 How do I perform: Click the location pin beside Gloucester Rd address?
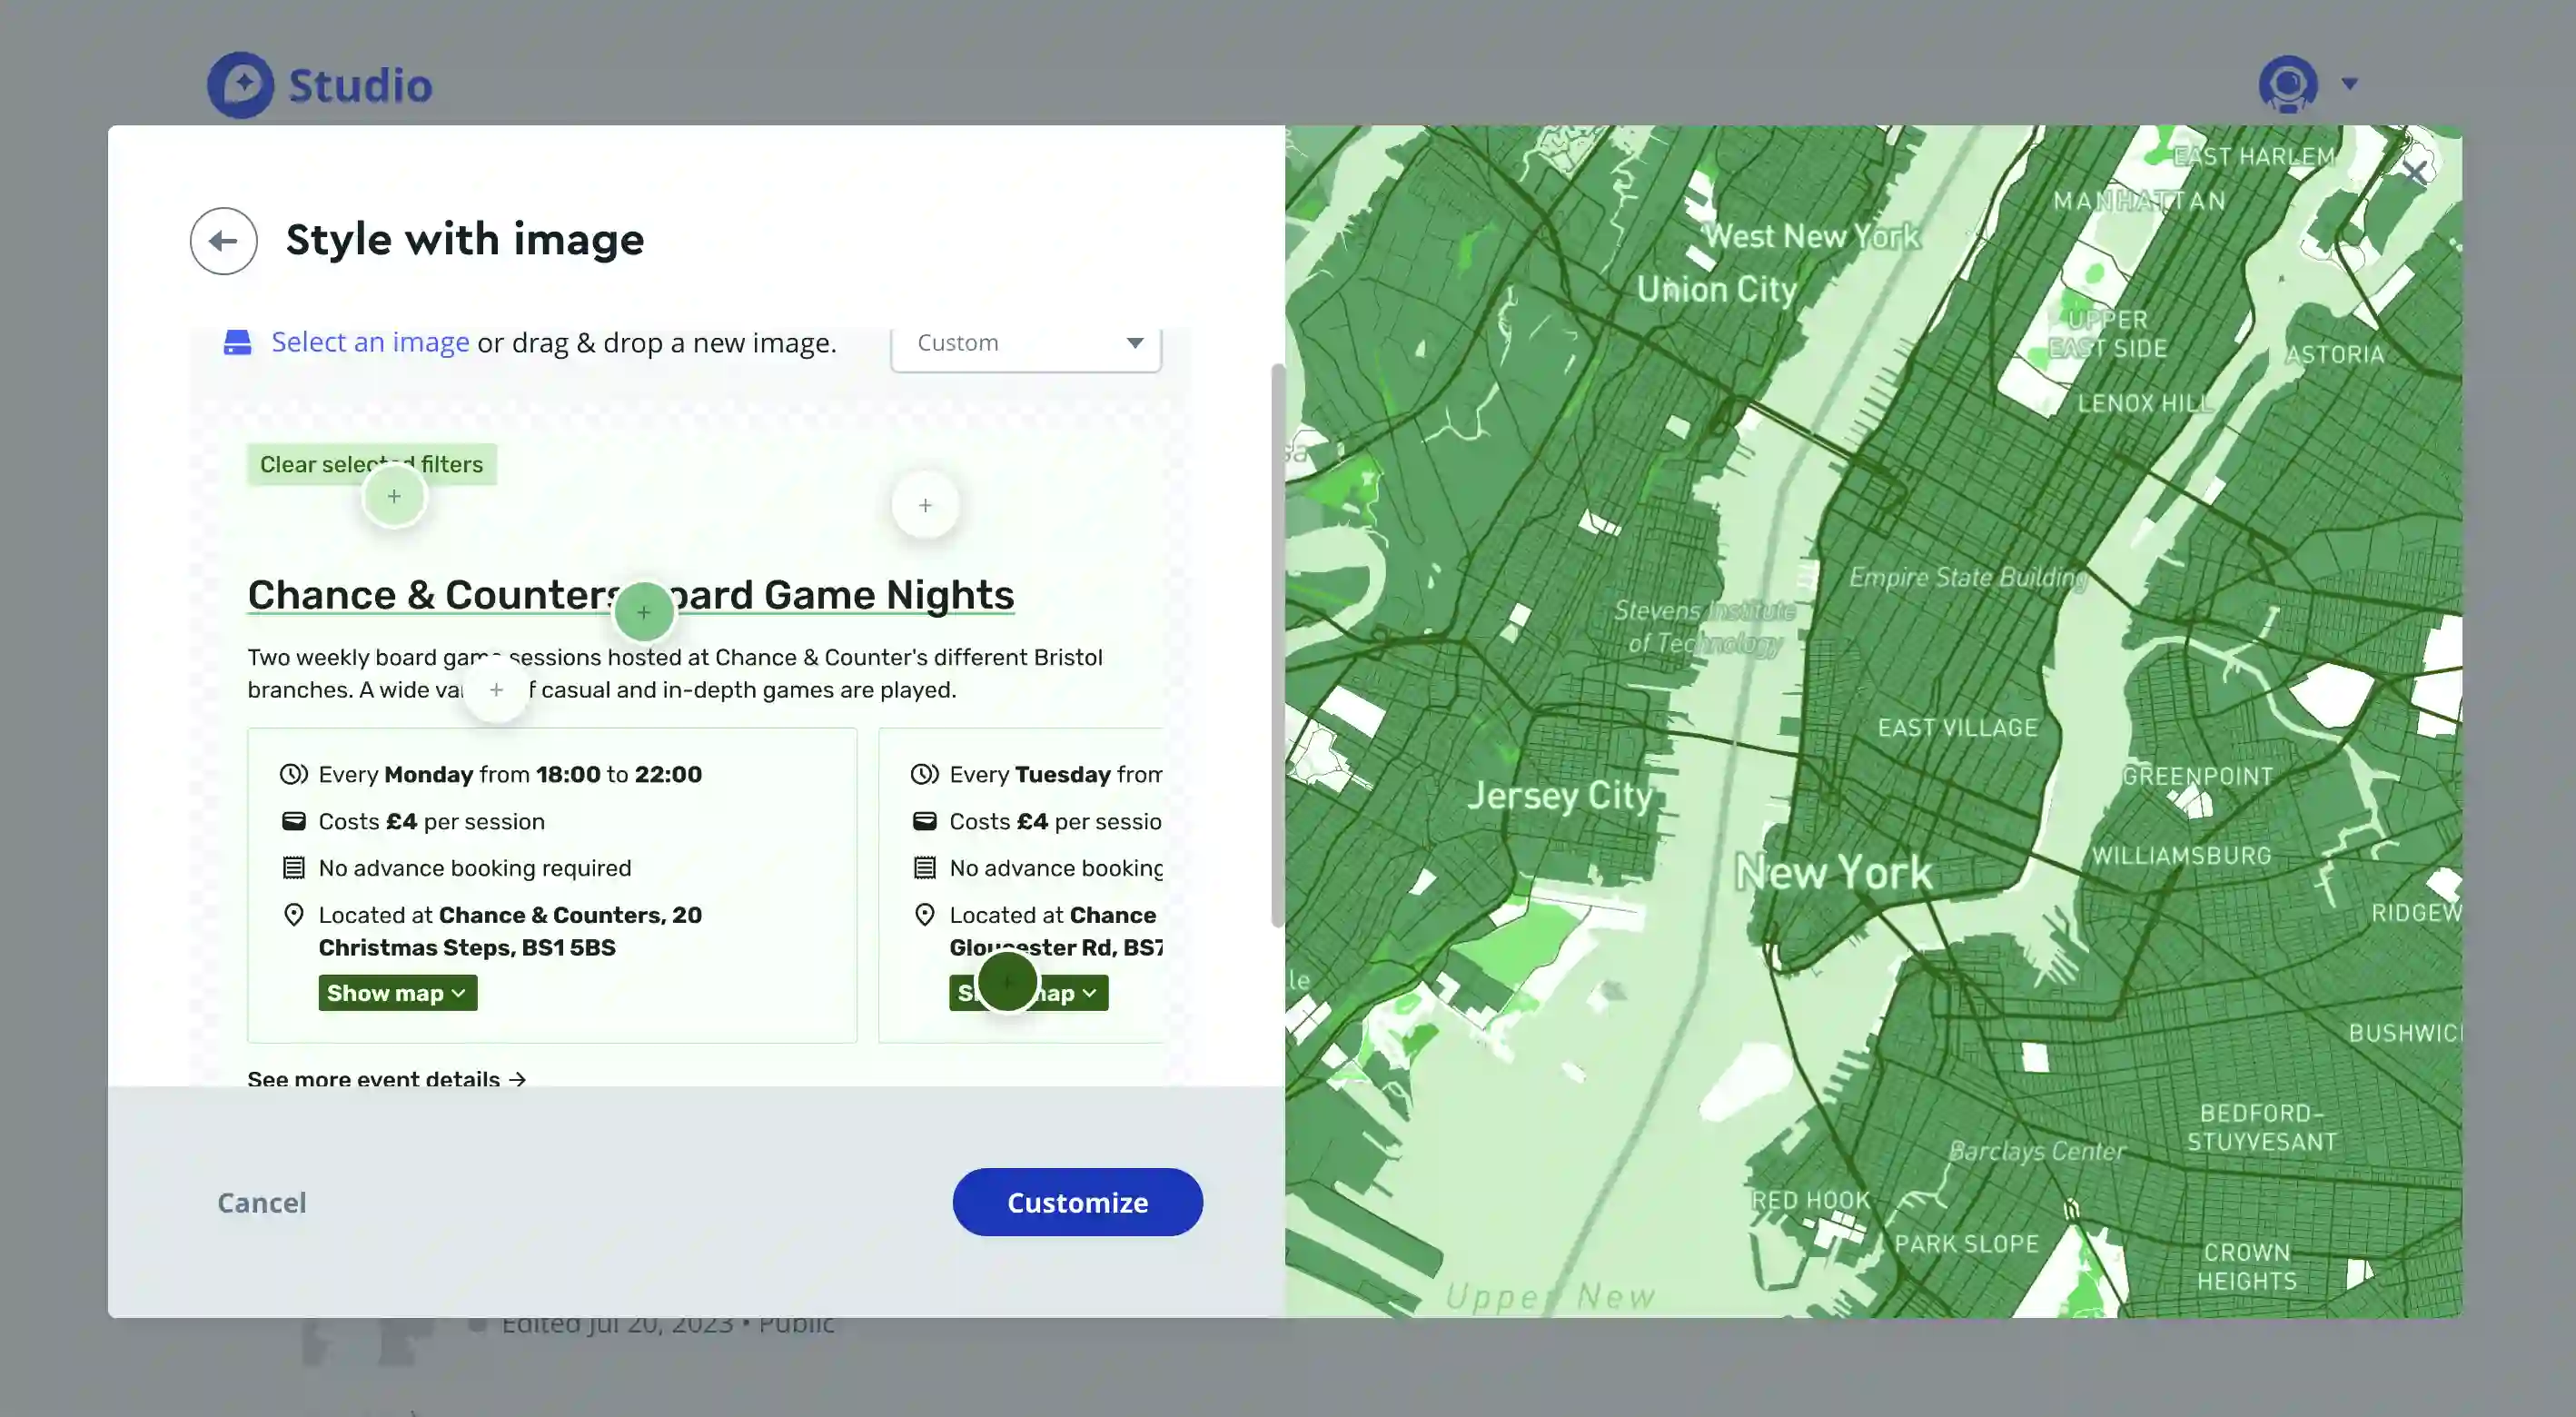pos(925,915)
